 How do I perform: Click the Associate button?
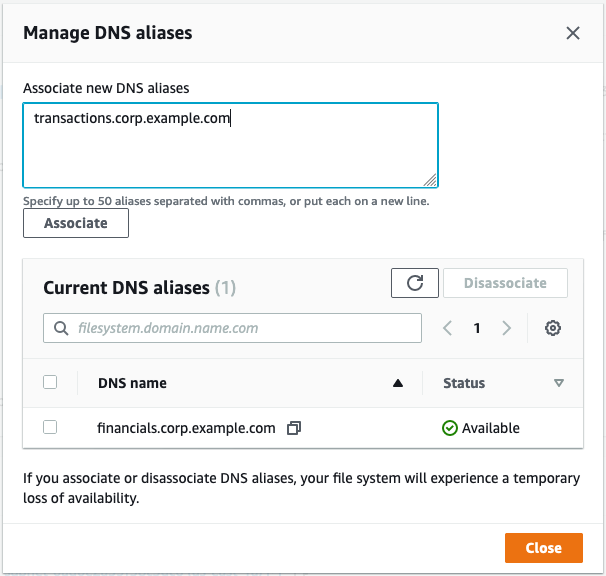[x=76, y=223]
